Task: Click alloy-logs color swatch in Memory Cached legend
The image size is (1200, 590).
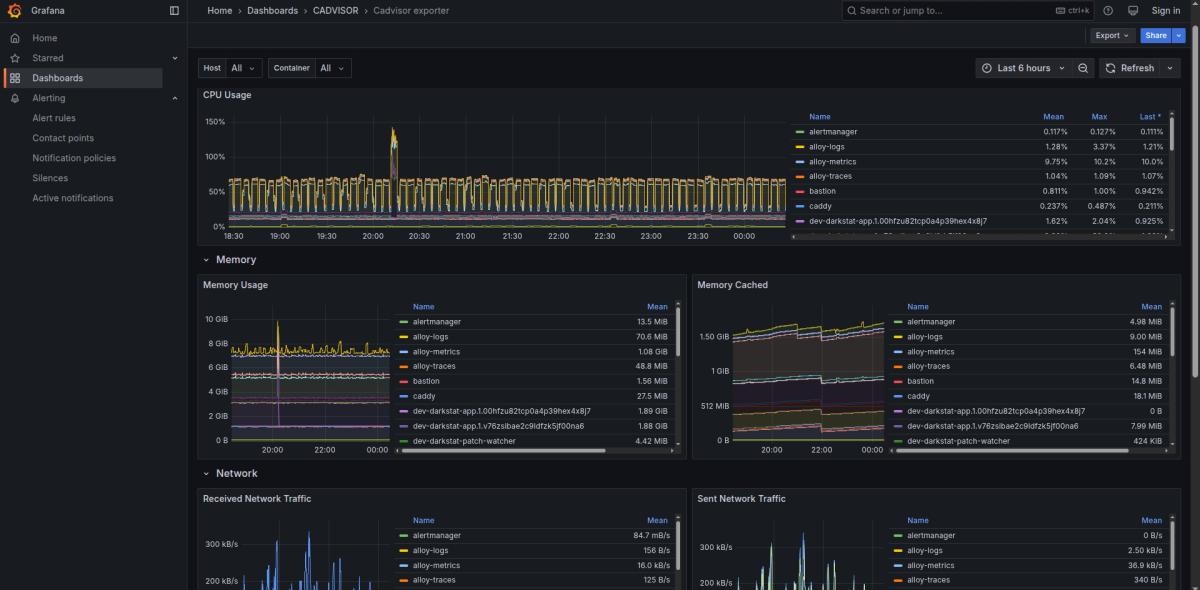Action: 898,337
